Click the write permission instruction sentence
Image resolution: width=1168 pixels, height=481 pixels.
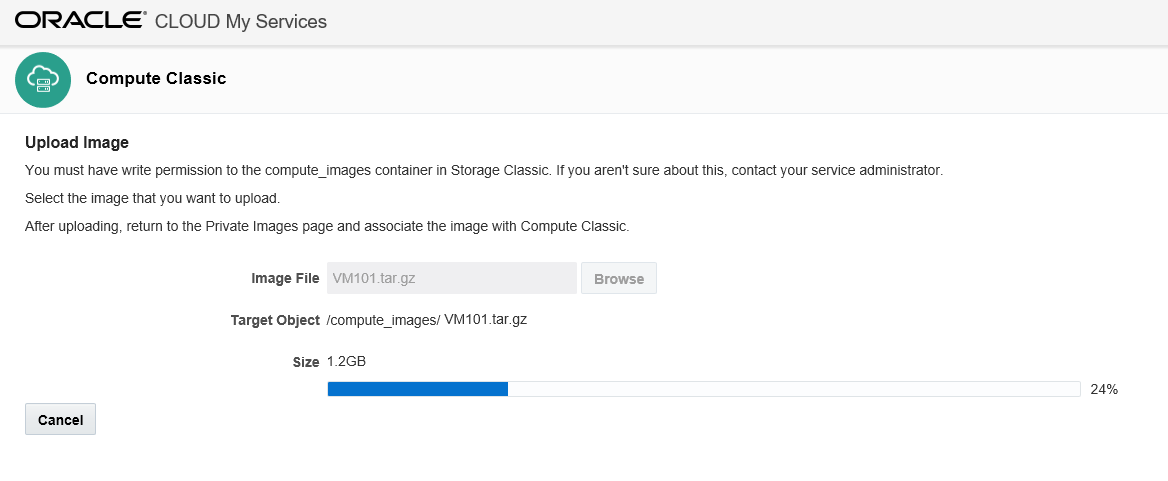[x=484, y=171]
